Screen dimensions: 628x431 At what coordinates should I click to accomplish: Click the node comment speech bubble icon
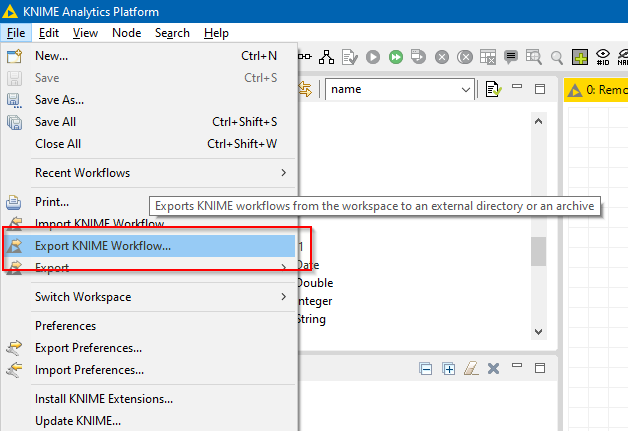point(511,57)
